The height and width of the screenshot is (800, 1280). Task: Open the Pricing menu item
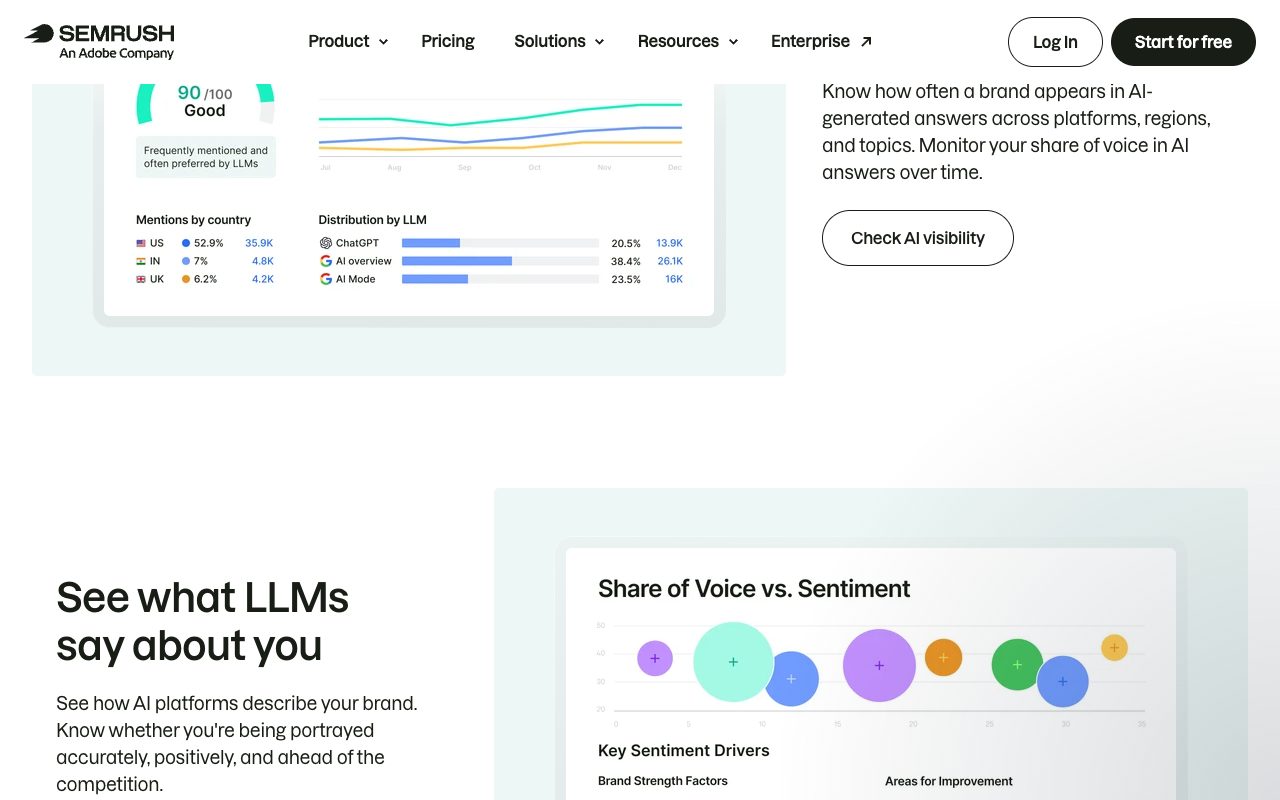(x=448, y=41)
